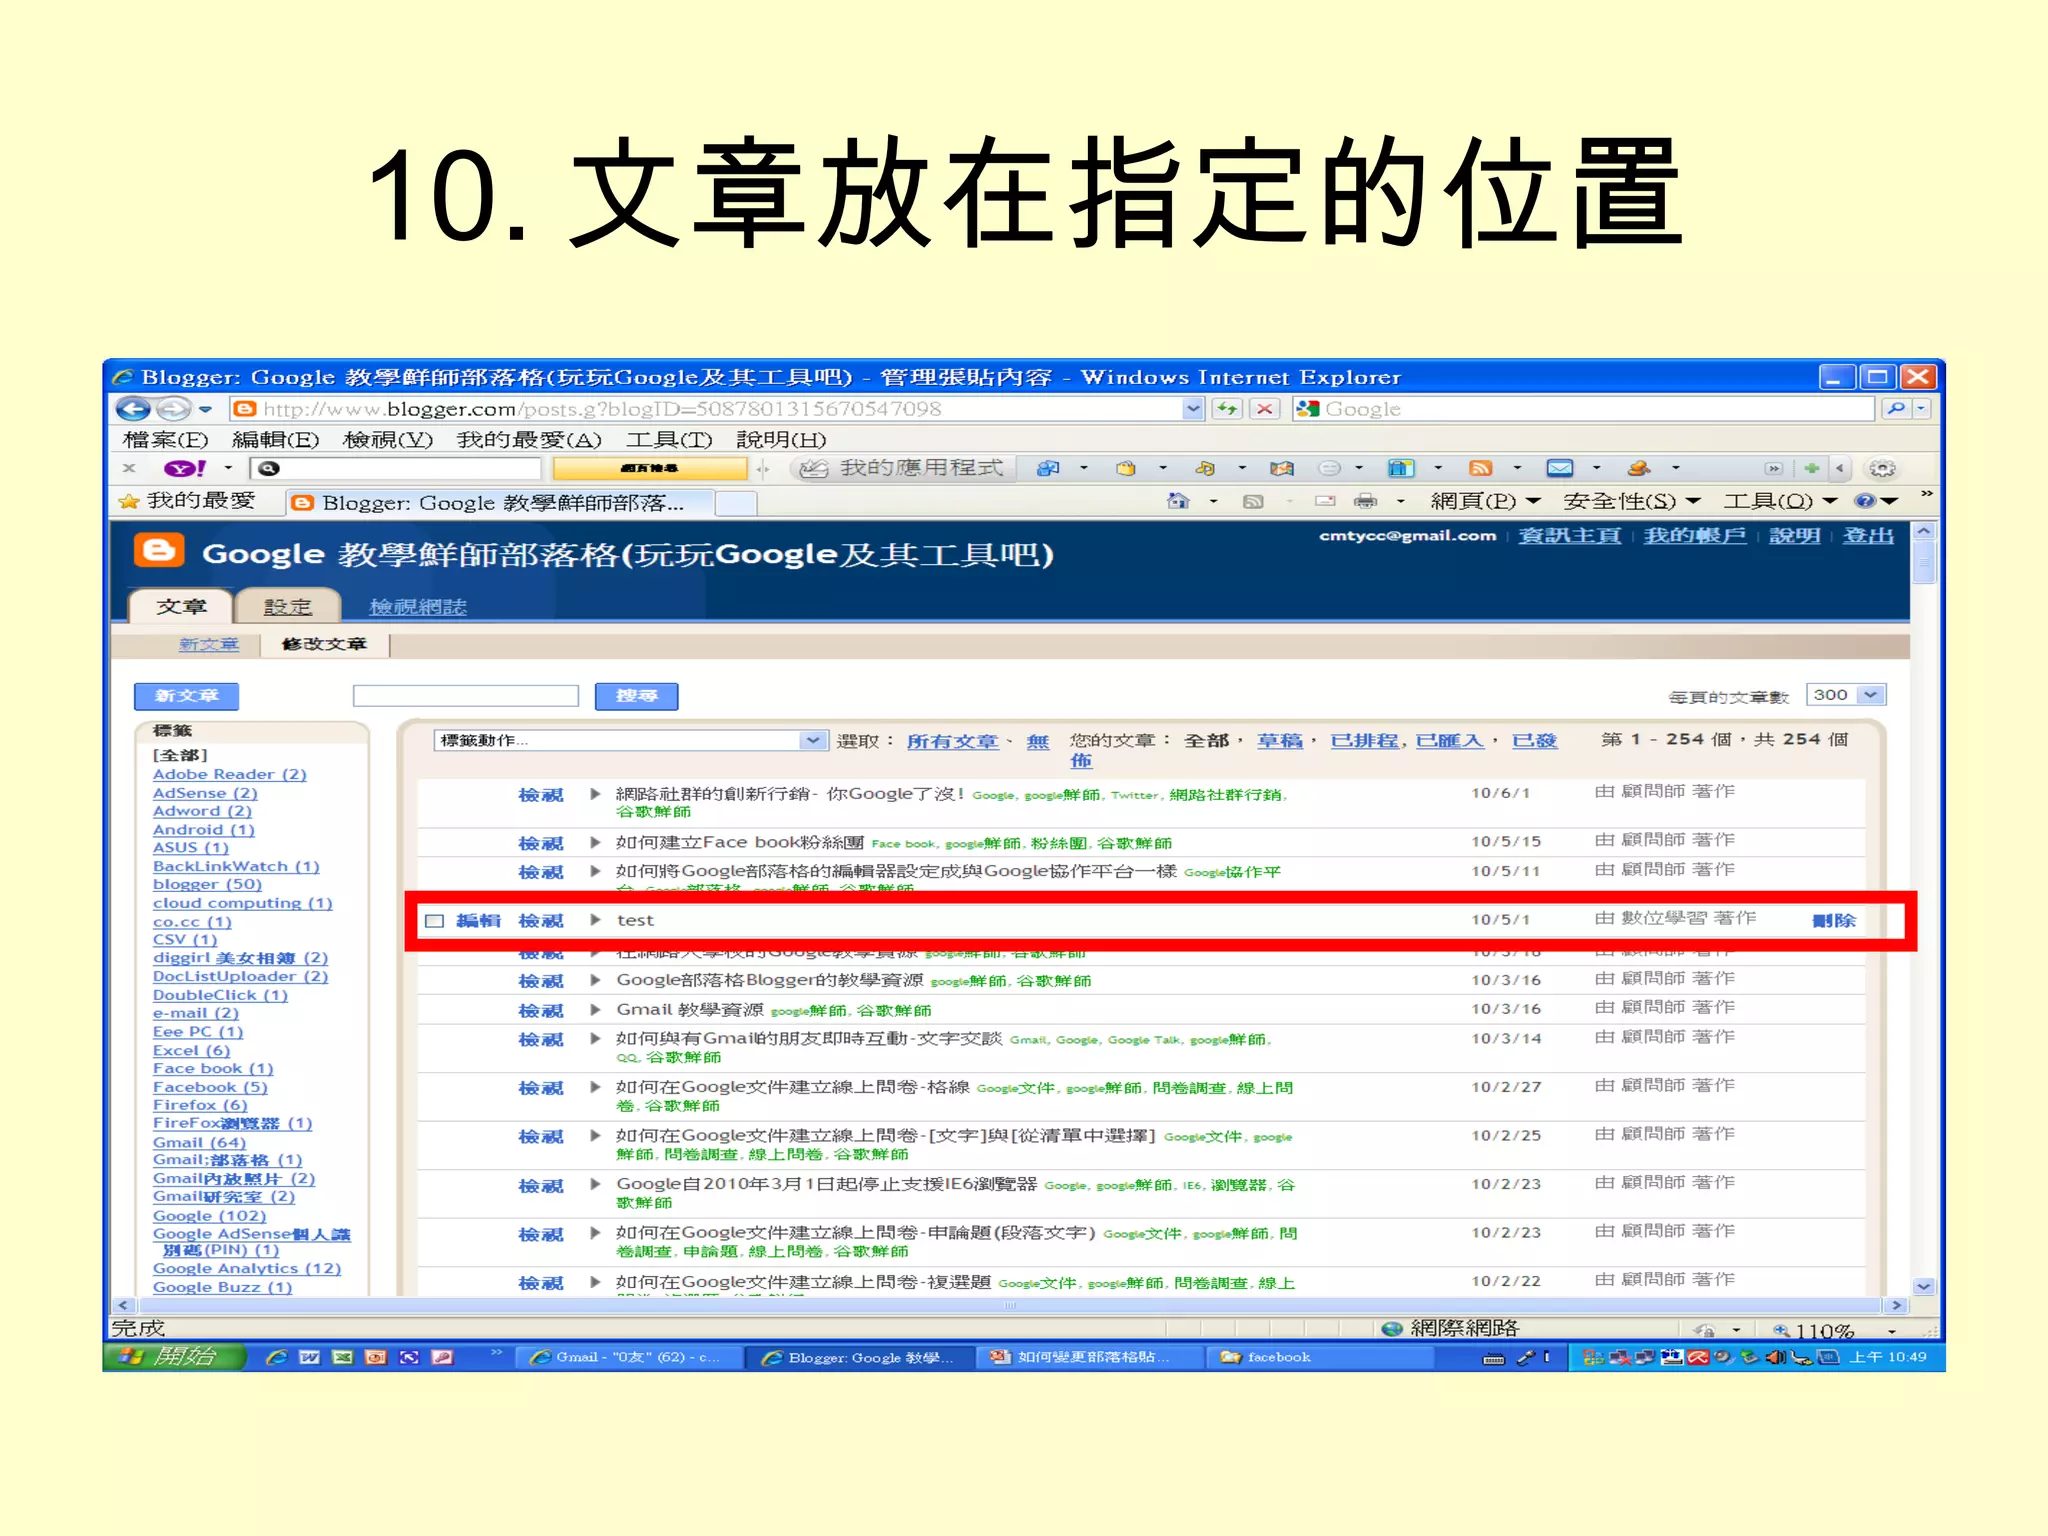The image size is (2048, 1536).
Task: Open the 110% zoom level control
Action: [1834, 1330]
